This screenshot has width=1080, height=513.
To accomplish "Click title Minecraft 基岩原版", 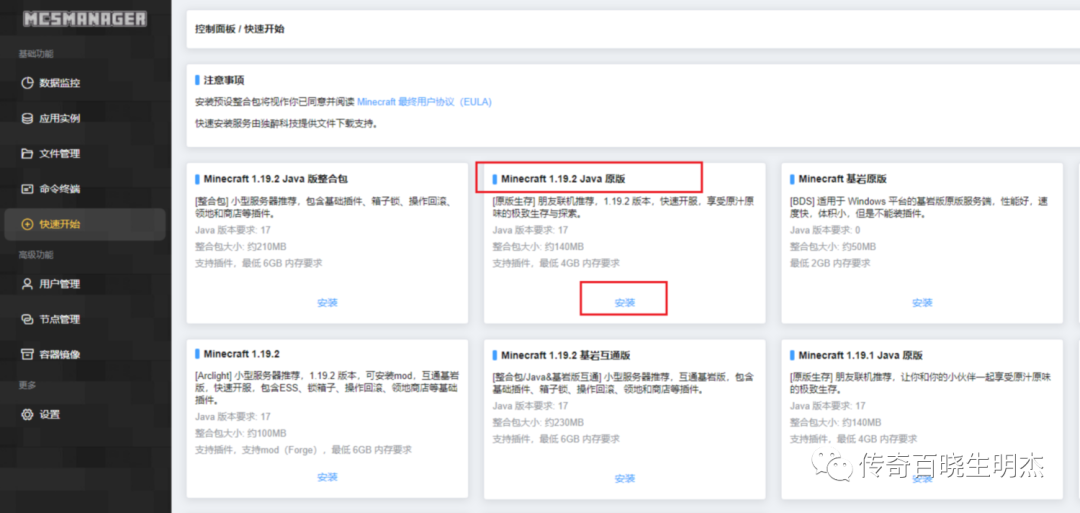I will [x=842, y=179].
